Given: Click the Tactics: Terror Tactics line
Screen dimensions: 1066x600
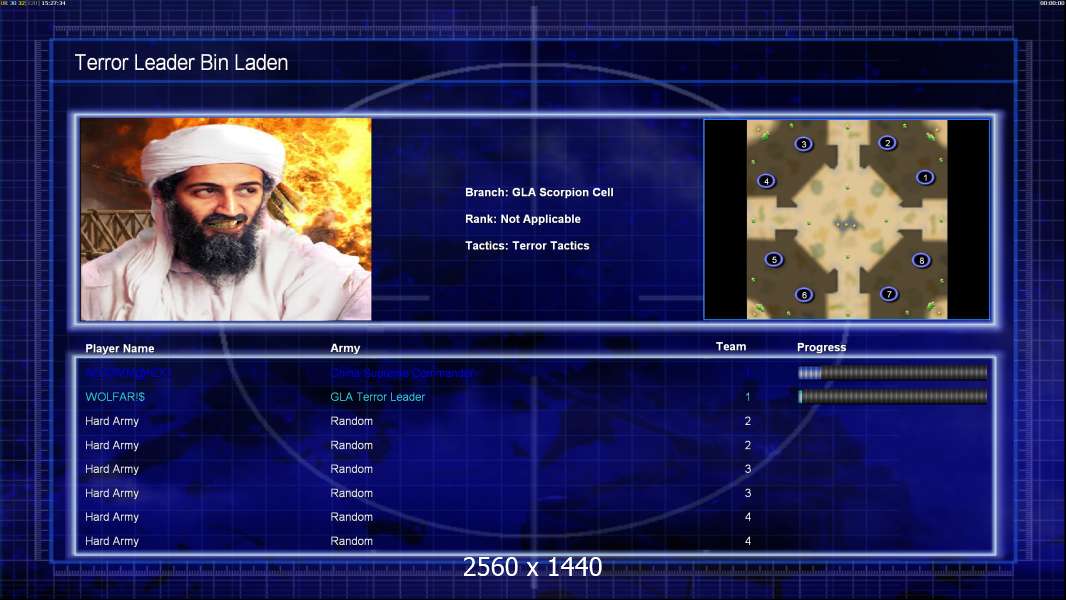Looking at the screenshot, I should pos(527,245).
